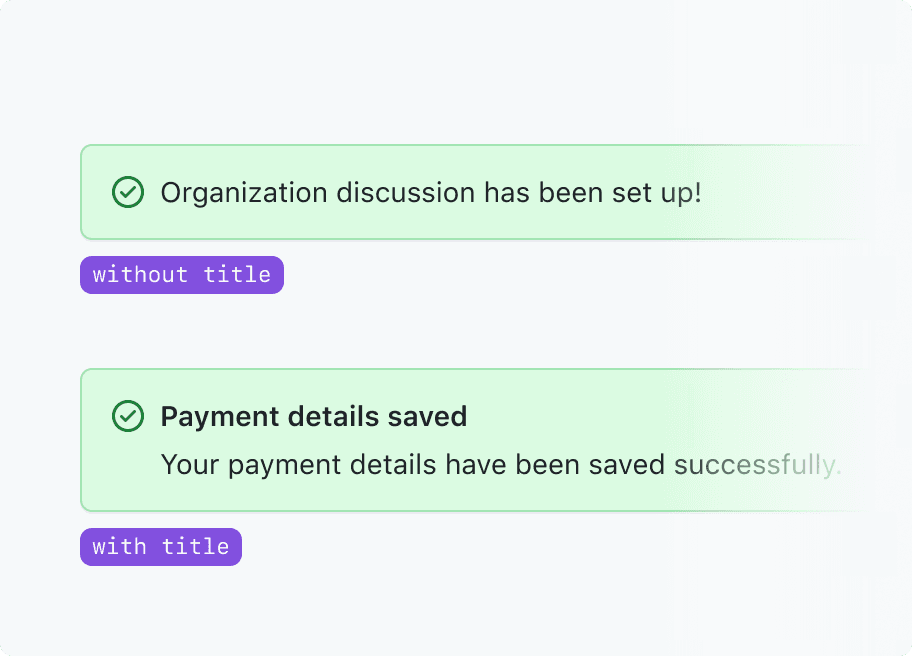912x656 pixels.
Task: Click the check-circle icon beside "Organization discussion"
Action: (127, 192)
